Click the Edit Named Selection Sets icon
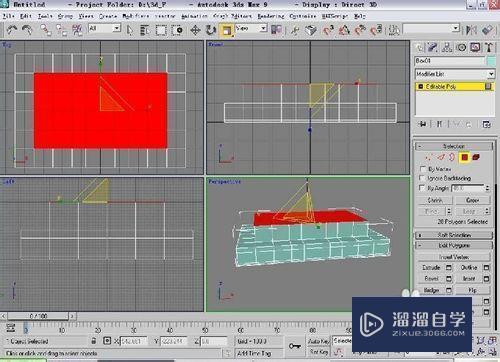 coord(394,30)
